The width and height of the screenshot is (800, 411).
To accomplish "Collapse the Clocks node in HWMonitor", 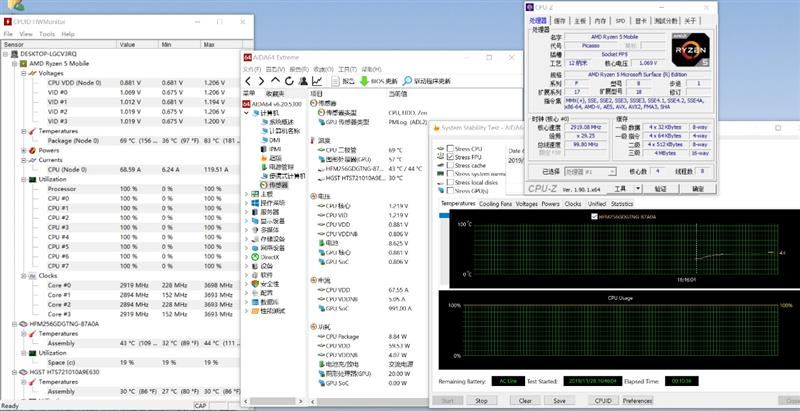I will [x=24, y=276].
